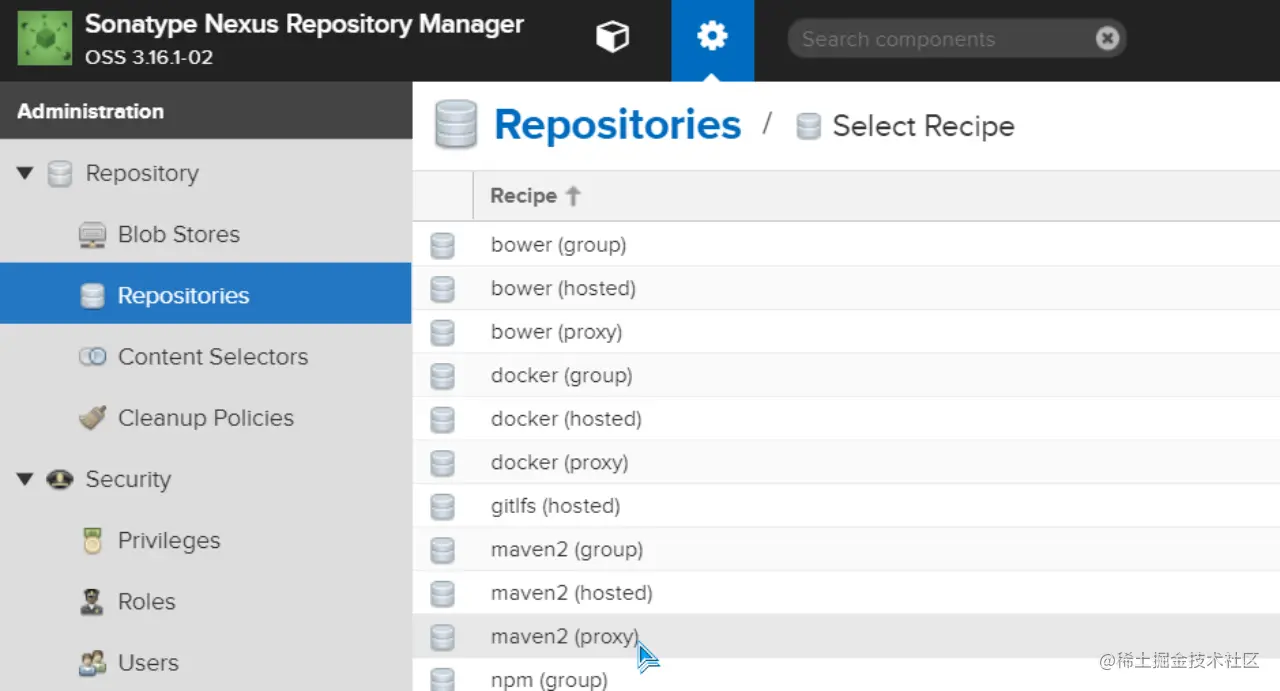Select the maven2 (group) recipe

846,550
